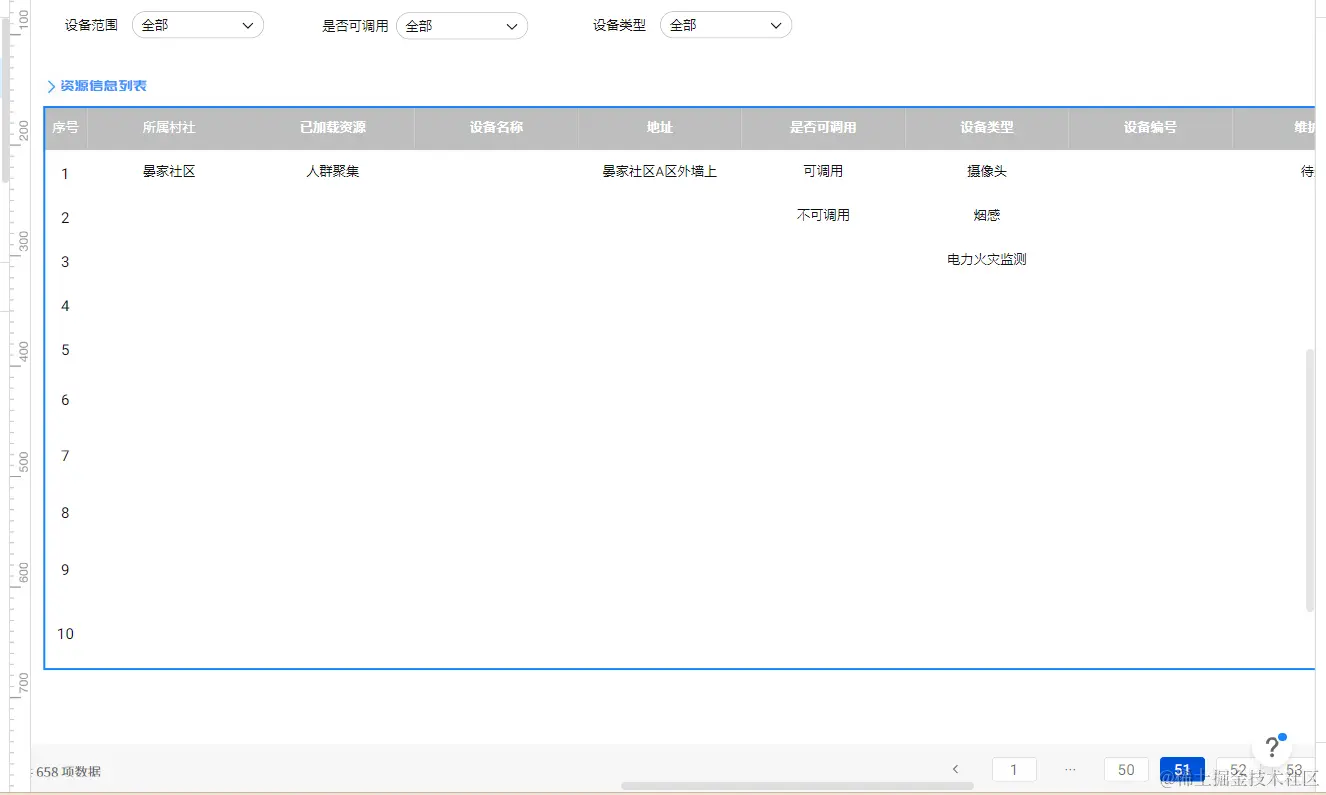The height and width of the screenshot is (795, 1326).
Task: Click the 已加载资源 column header
Action: click(333, 128)
